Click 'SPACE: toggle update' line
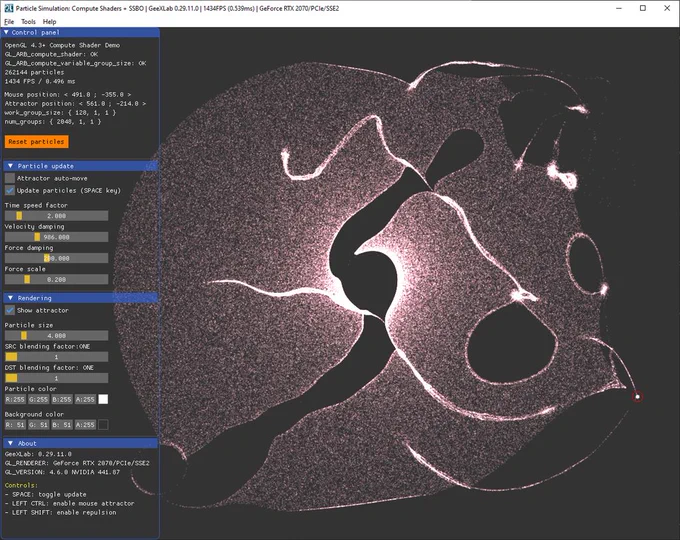Image resolution: width=680 pixels, height=540 pixels. [46, 494]
